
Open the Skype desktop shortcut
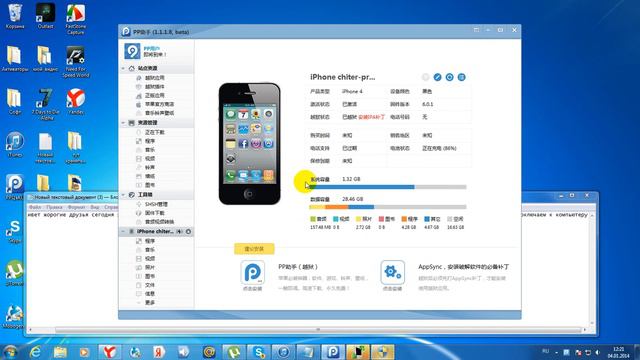[14, 231]
